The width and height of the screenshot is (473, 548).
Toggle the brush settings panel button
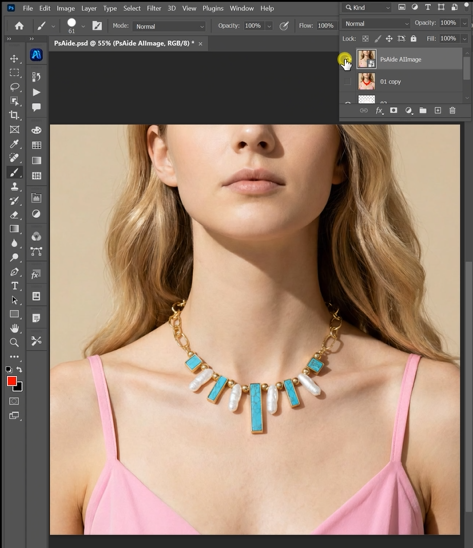point(97,26)
